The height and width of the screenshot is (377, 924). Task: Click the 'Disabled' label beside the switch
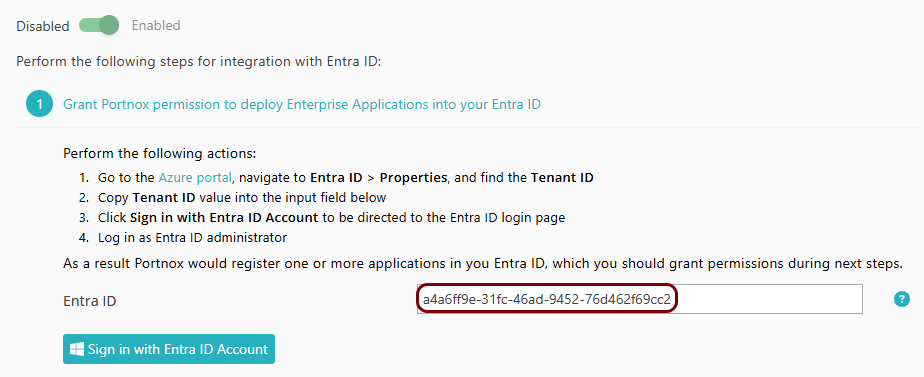point(42,26)
